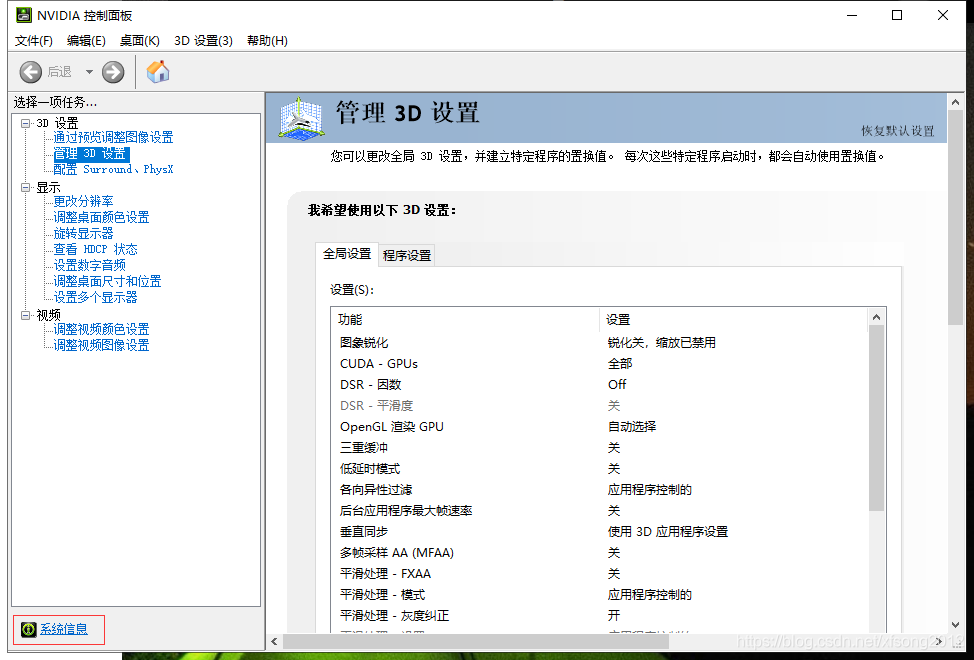Collapse the 显示 tree node
Image resolution: width=974 pixels, height=660 pixels.
[25, 187]
